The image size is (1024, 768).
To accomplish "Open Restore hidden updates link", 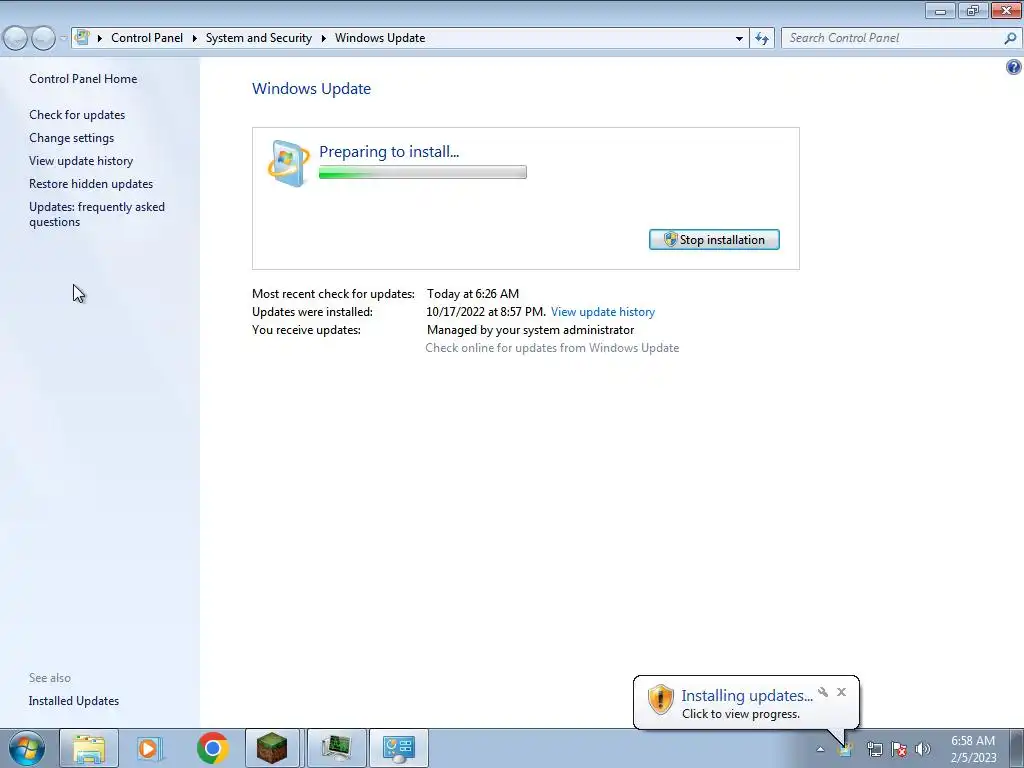I will (91, 184).
